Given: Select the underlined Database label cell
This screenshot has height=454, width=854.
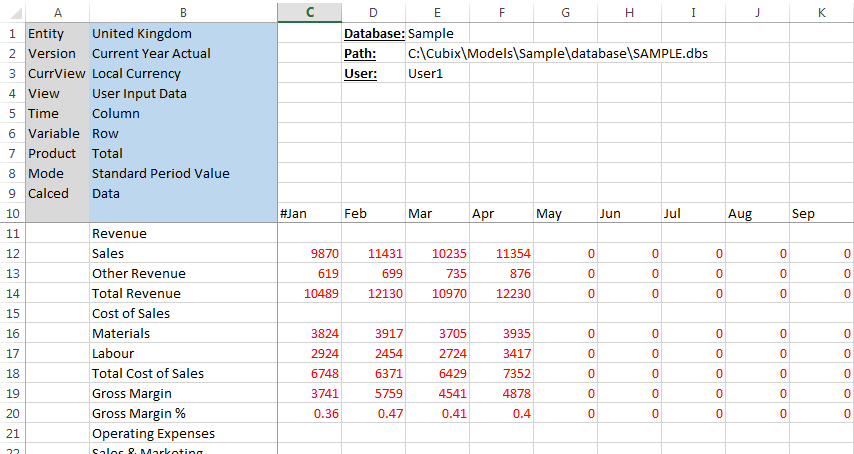Looking at the screenshot, I should [x=374, y=34].
